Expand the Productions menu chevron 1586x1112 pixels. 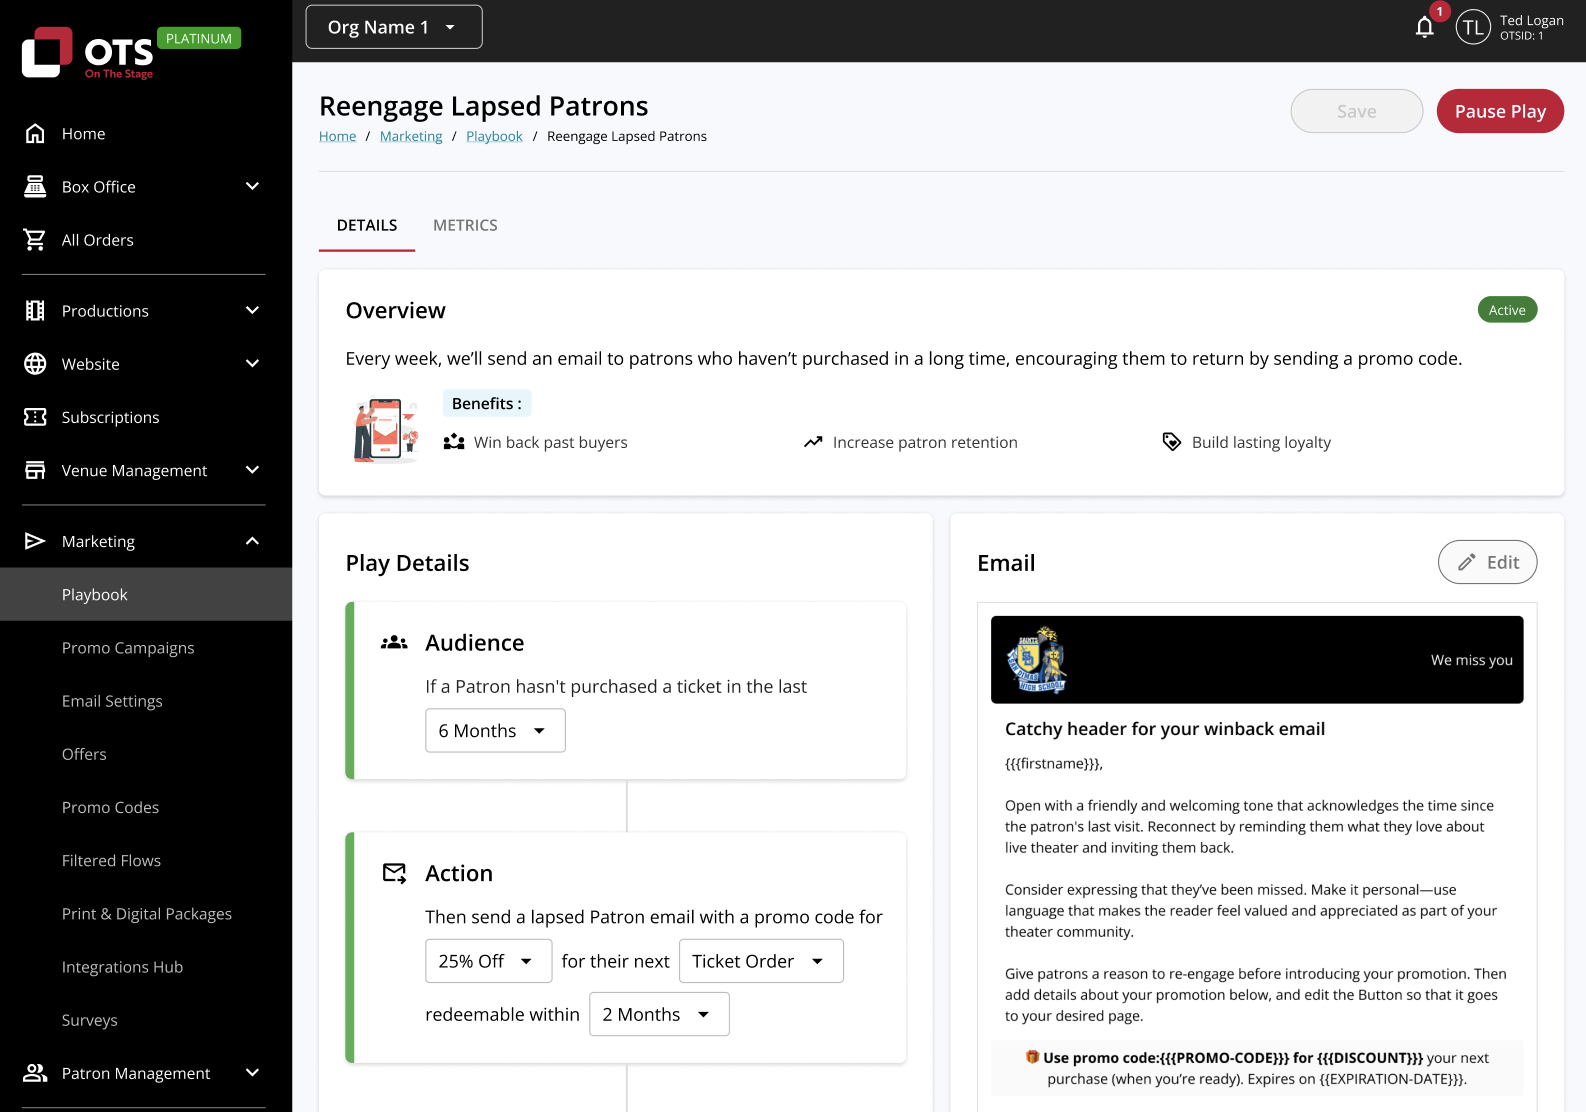pyautogui.click(x=252, y=310)
